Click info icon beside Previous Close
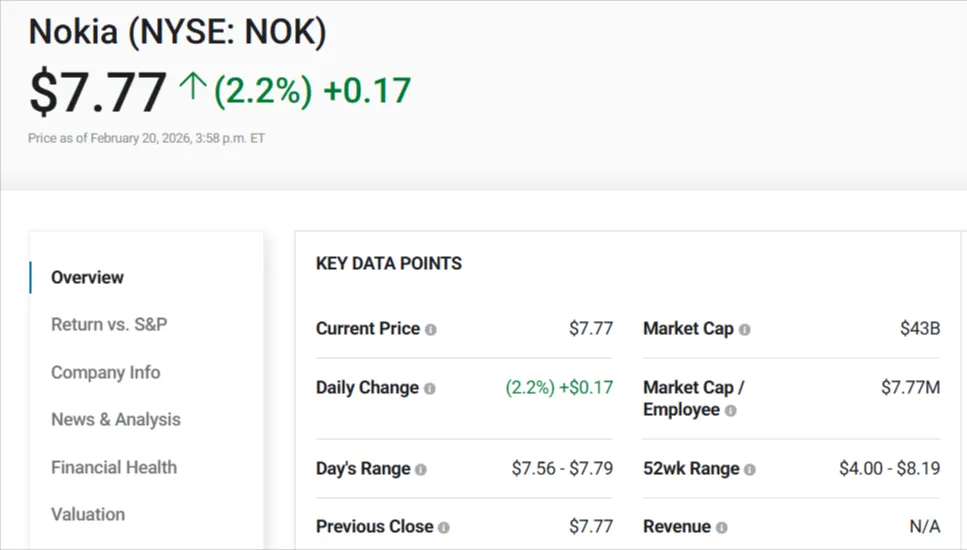This screenshot has height=550, width=967. click(444, 527)
